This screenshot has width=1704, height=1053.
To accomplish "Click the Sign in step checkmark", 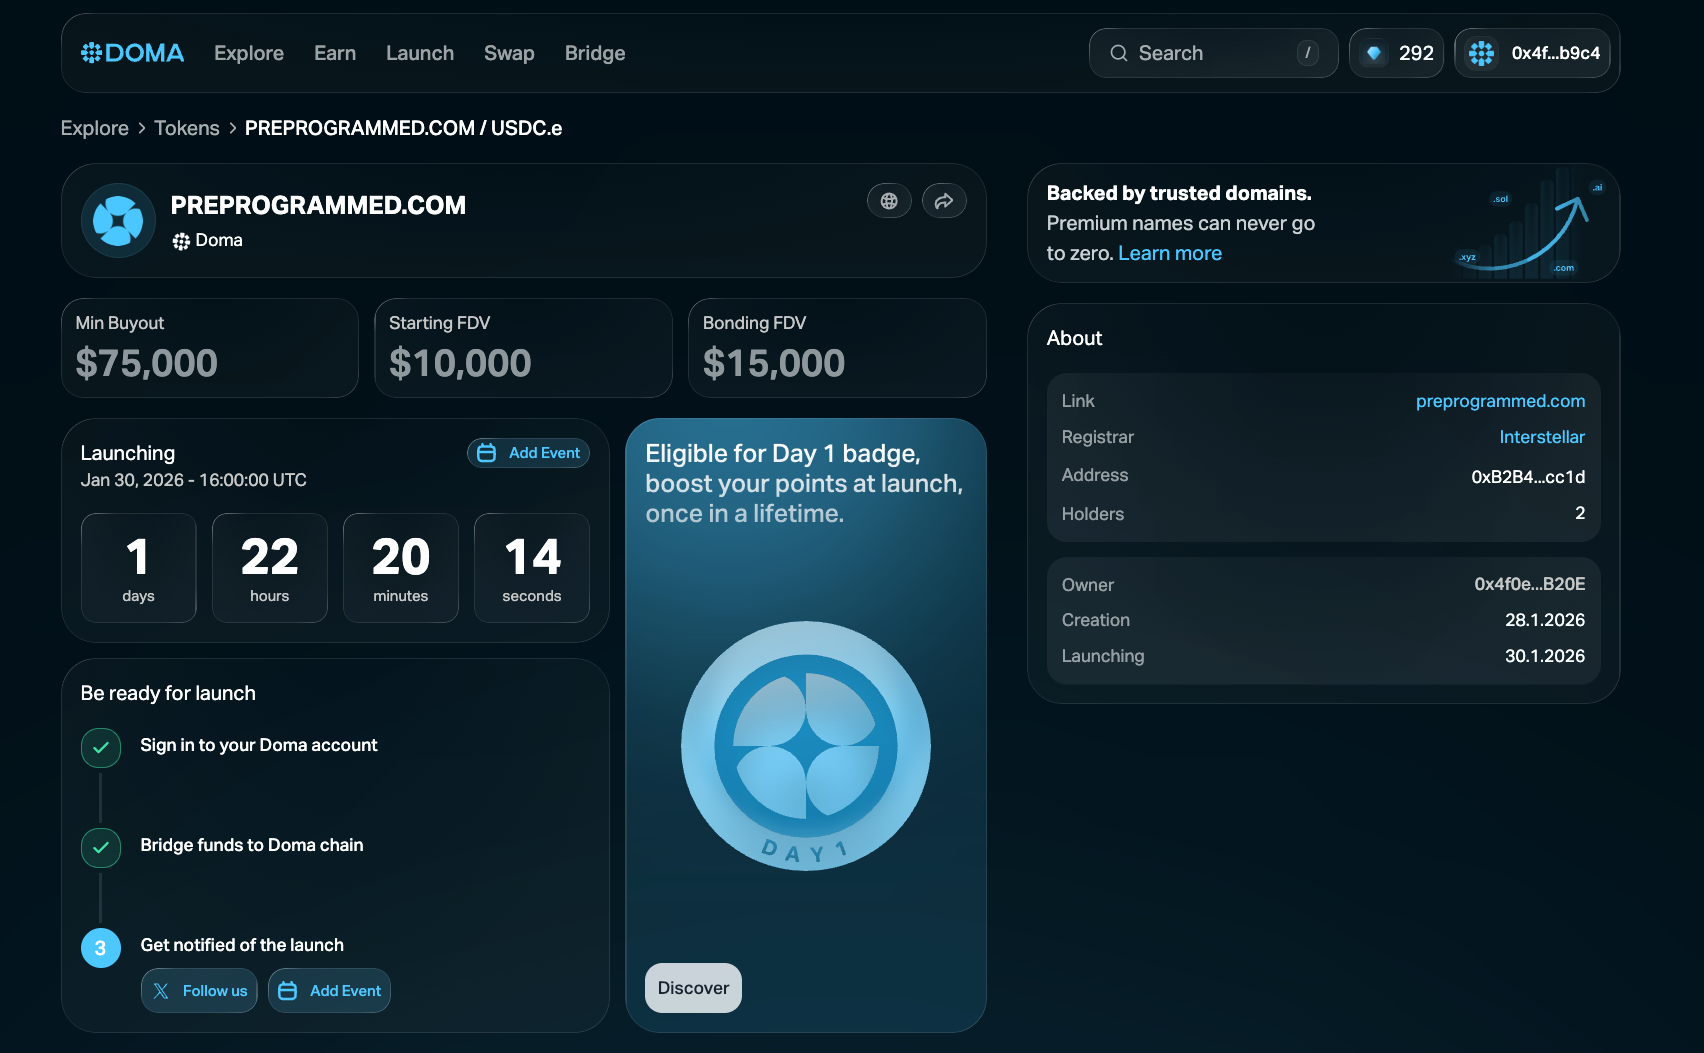I will (x=101, y=747).
